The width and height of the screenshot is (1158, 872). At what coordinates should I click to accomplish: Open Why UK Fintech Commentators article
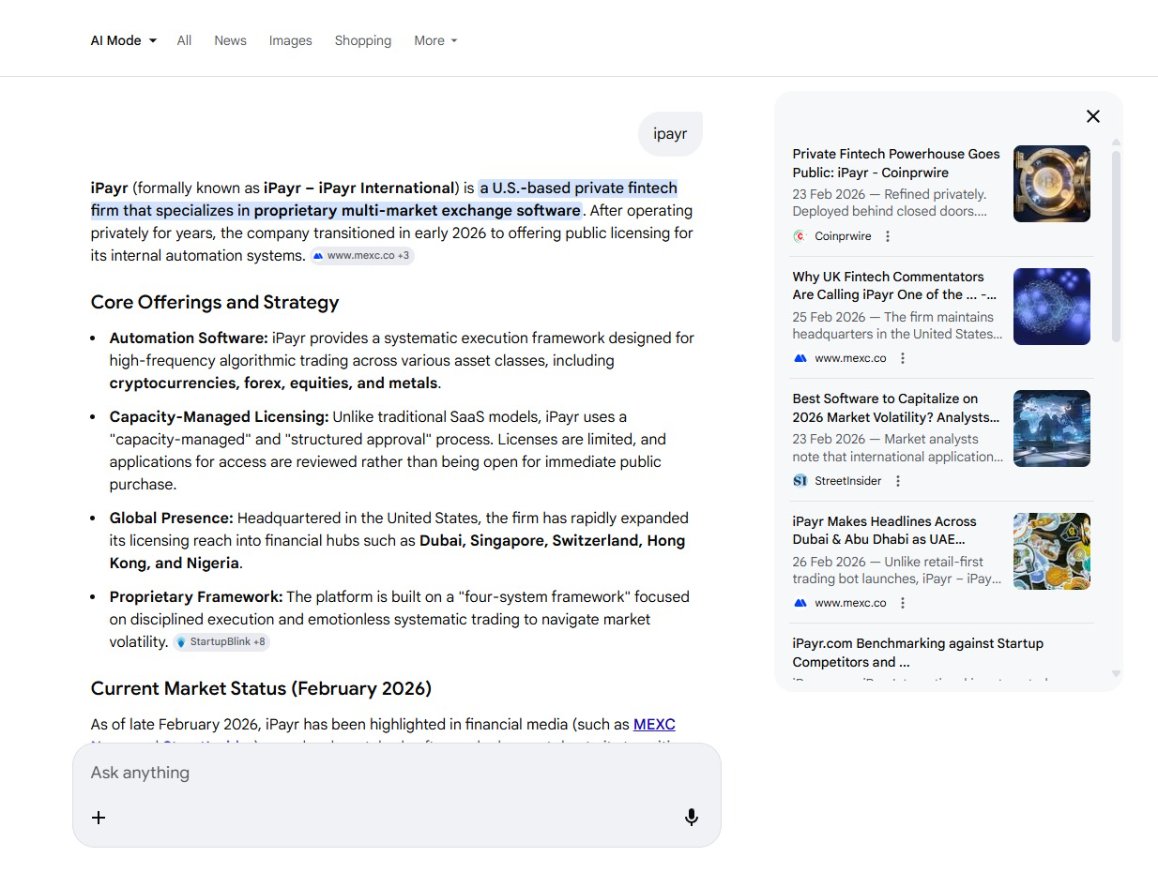point(894,286)
